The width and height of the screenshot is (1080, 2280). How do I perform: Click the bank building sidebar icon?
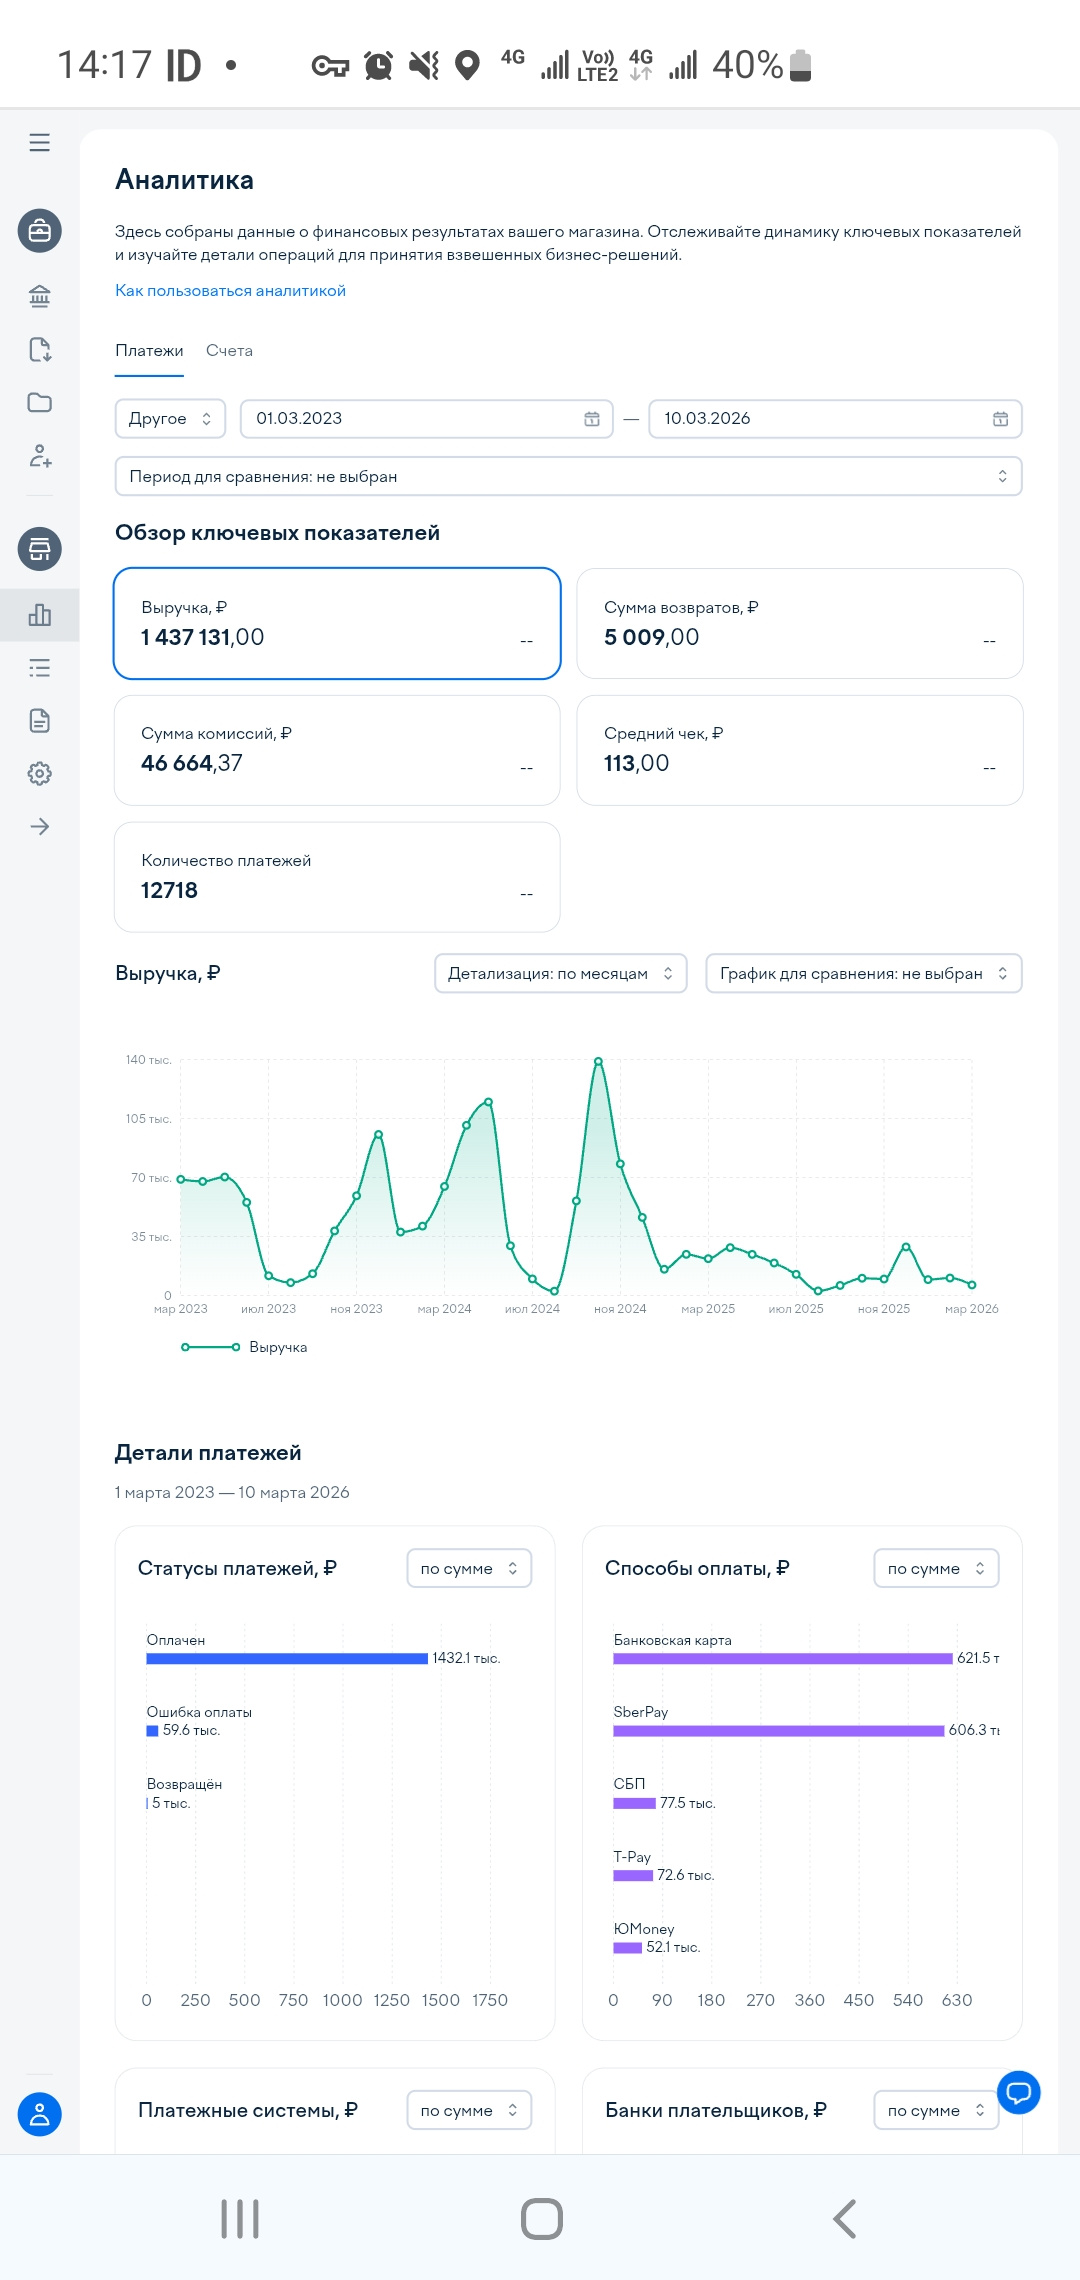pyautogui.click(x=40, y=296)
